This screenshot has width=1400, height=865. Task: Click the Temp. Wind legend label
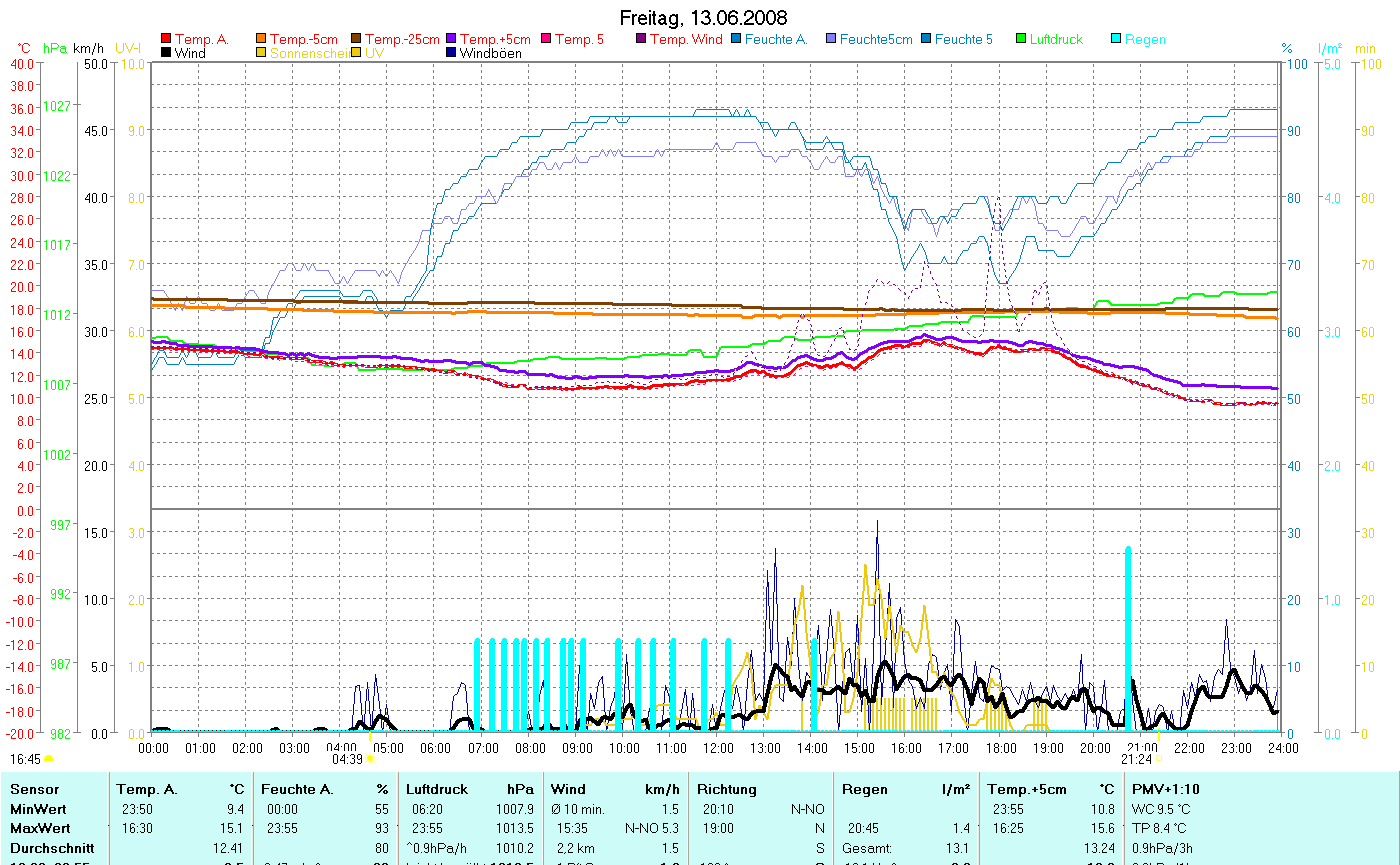[x=685, y=40]
